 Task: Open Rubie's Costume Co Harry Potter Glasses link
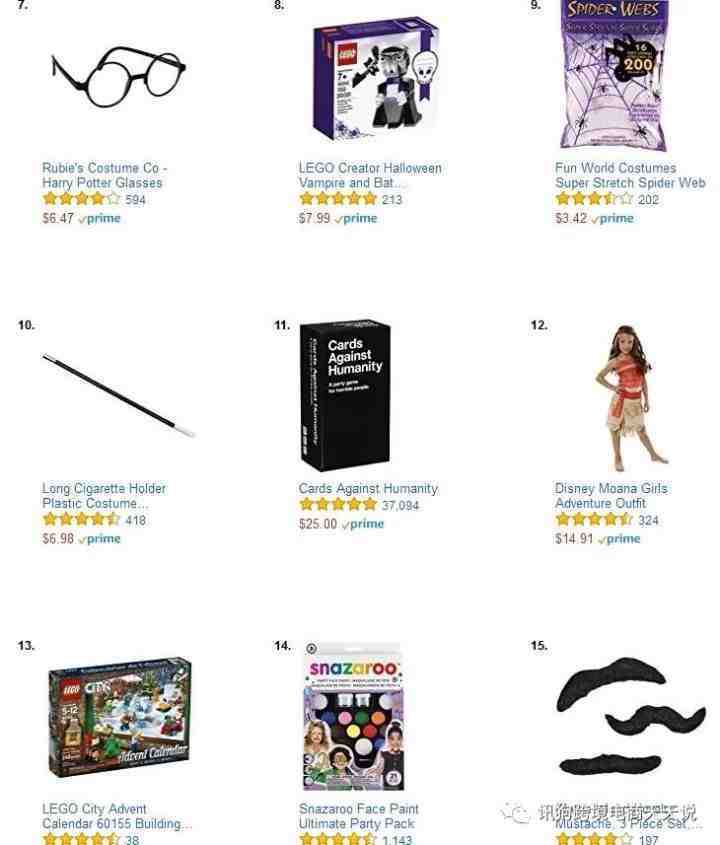[105, 175]
